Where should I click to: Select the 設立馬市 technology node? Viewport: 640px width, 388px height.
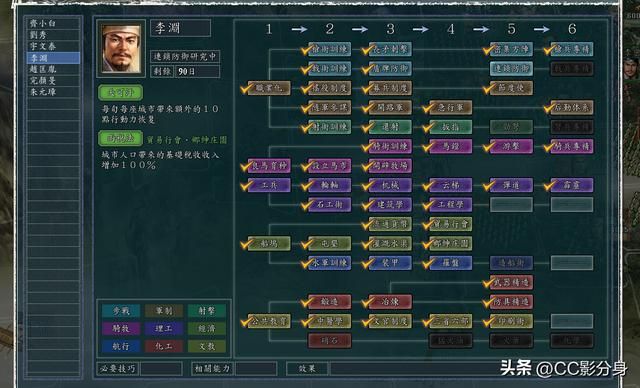(x=330, y=166)
